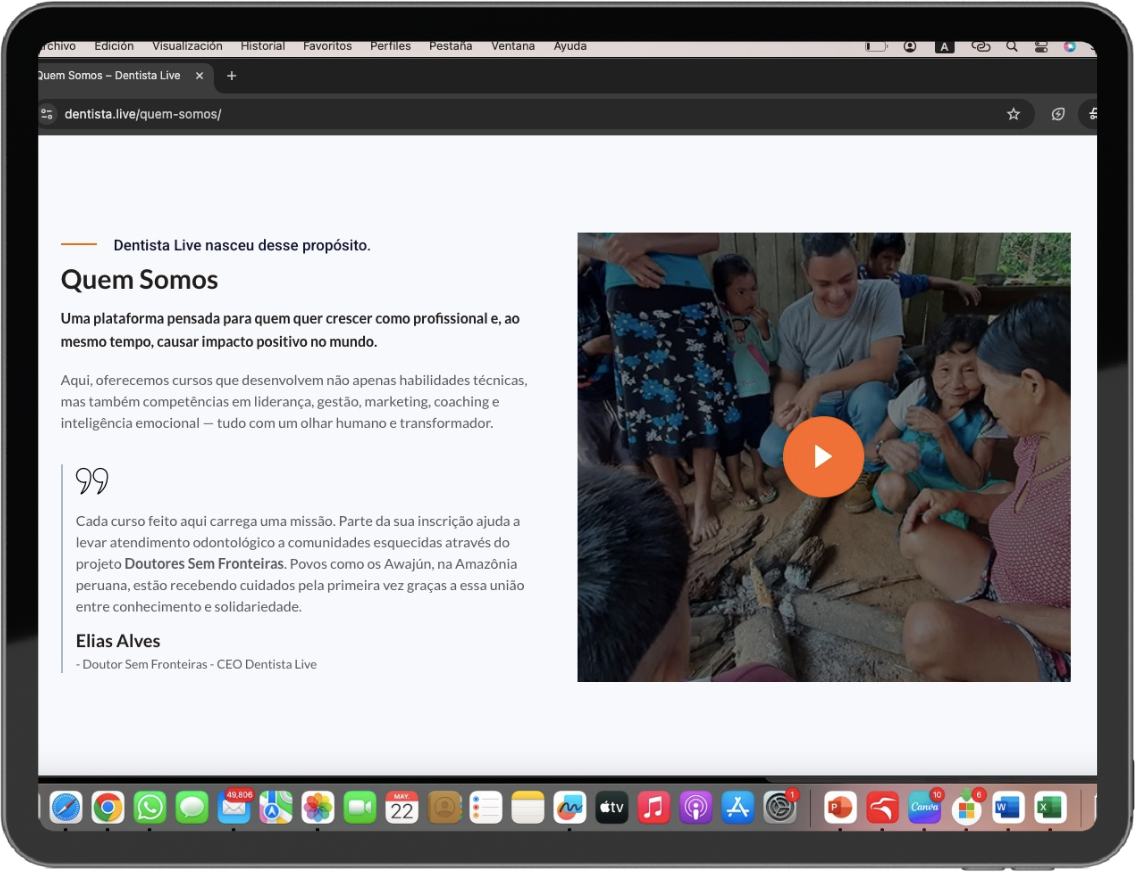This screenshot has width=1140, height=872.
Task: Open Reminders from the dock
Action: [486, 807]
